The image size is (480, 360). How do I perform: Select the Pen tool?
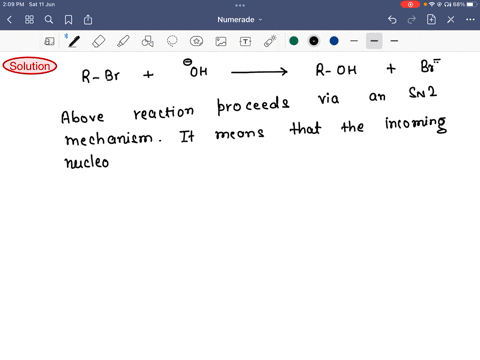click(x=74, y=41)
